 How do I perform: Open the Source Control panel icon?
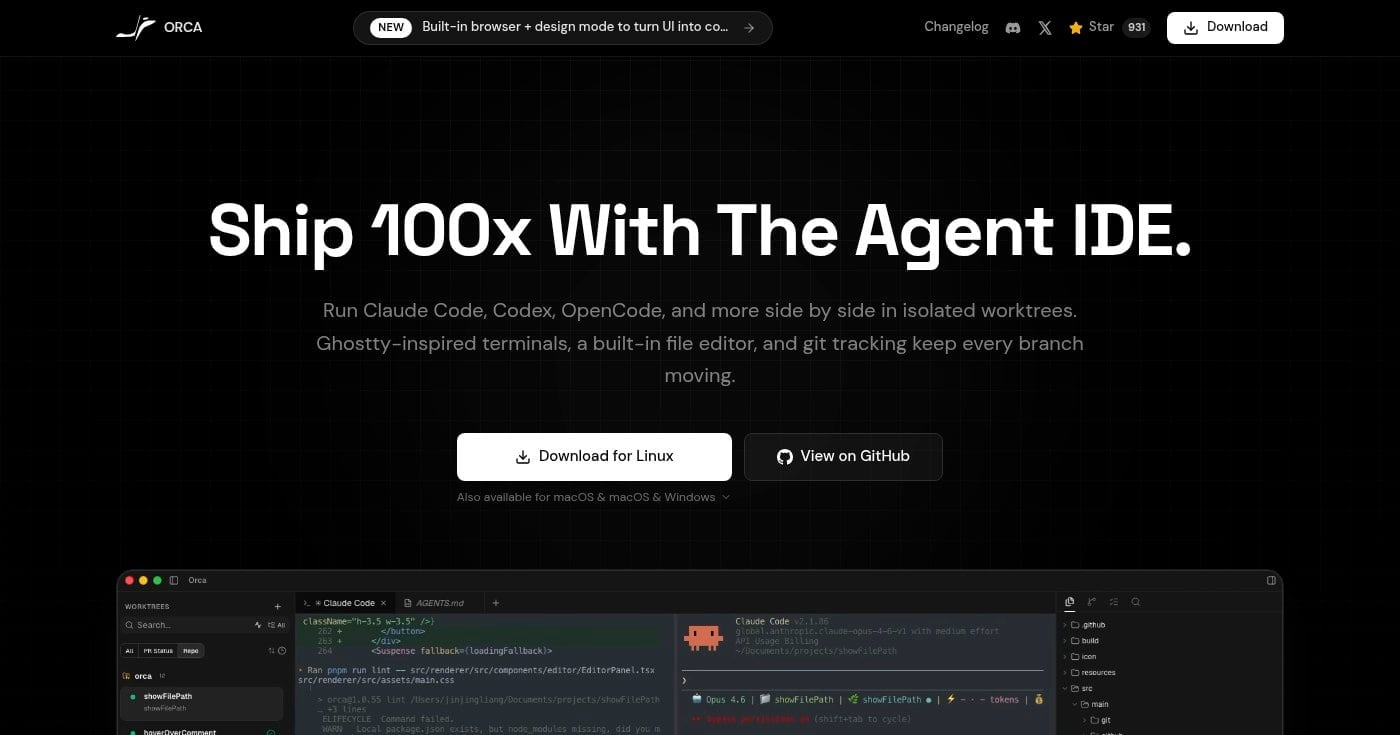[1091, 601]
